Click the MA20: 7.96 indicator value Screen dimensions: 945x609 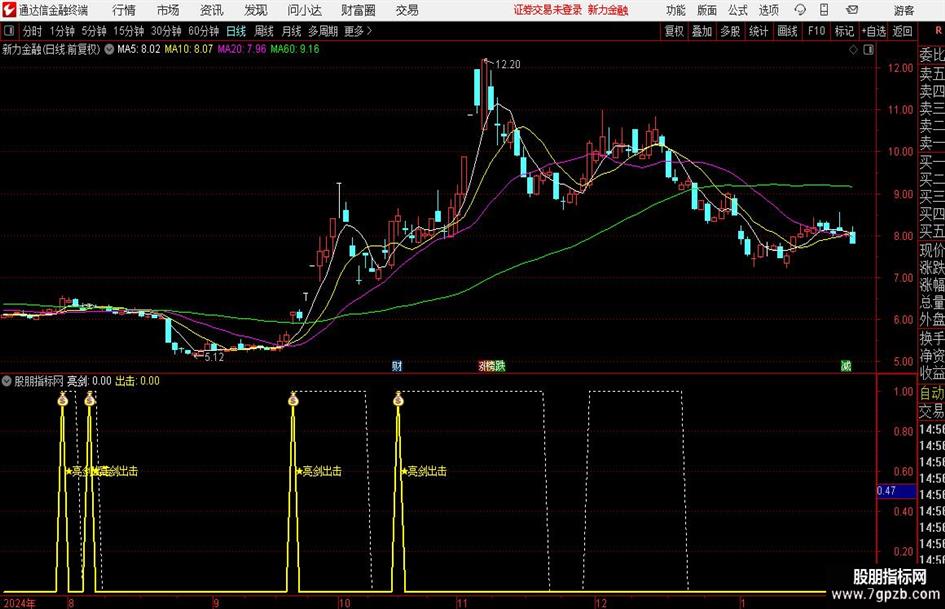point(242,49)
